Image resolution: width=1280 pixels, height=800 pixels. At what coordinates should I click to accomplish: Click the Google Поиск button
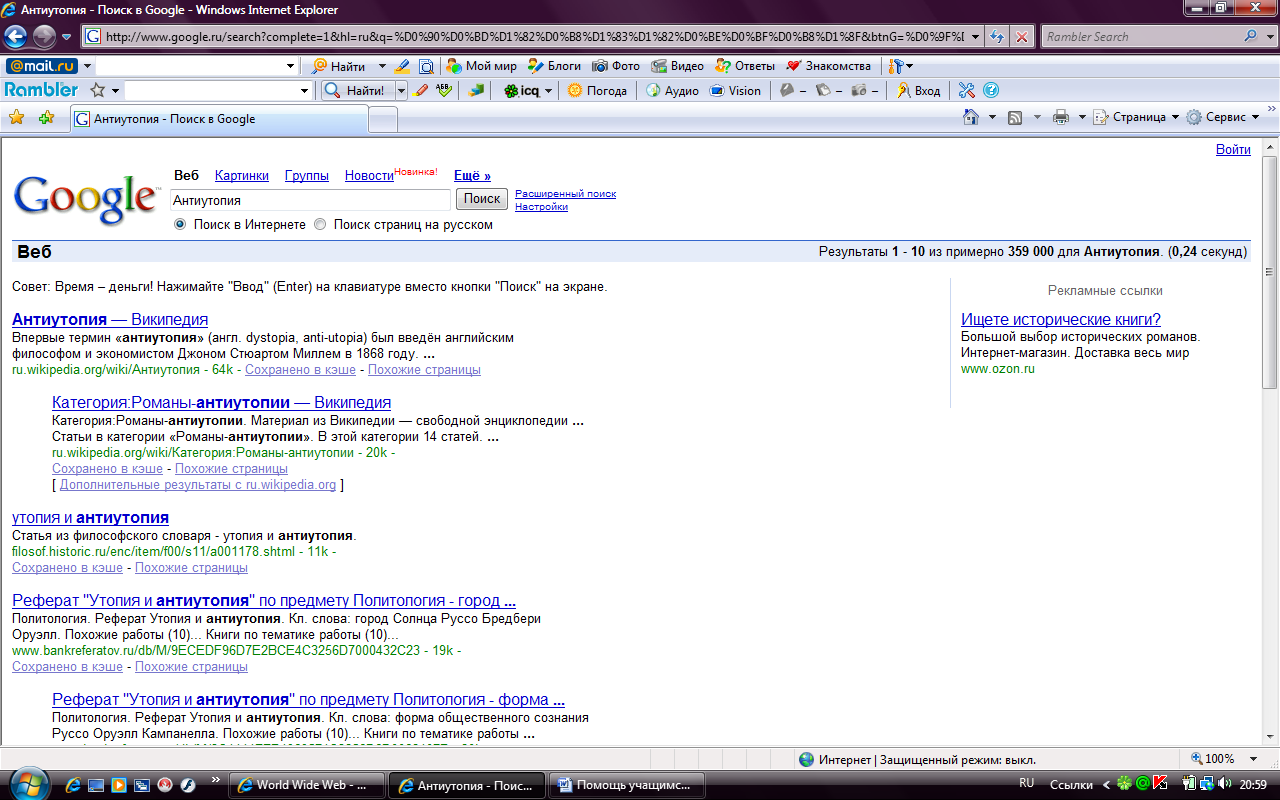482,199
